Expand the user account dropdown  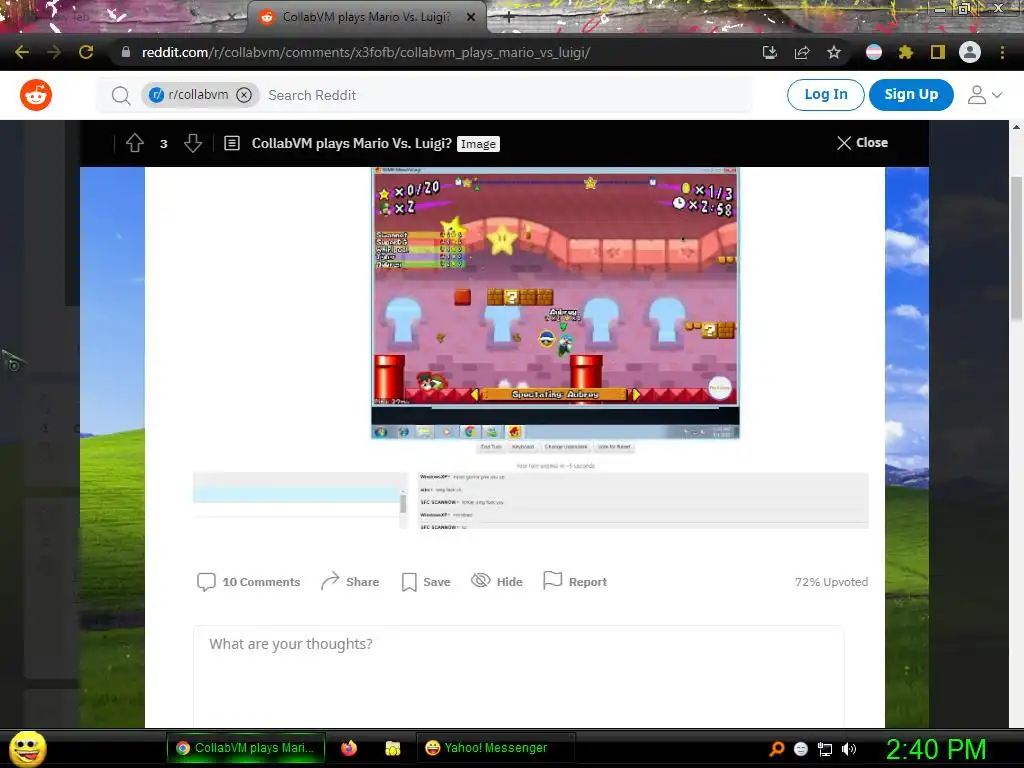(984, 95)
